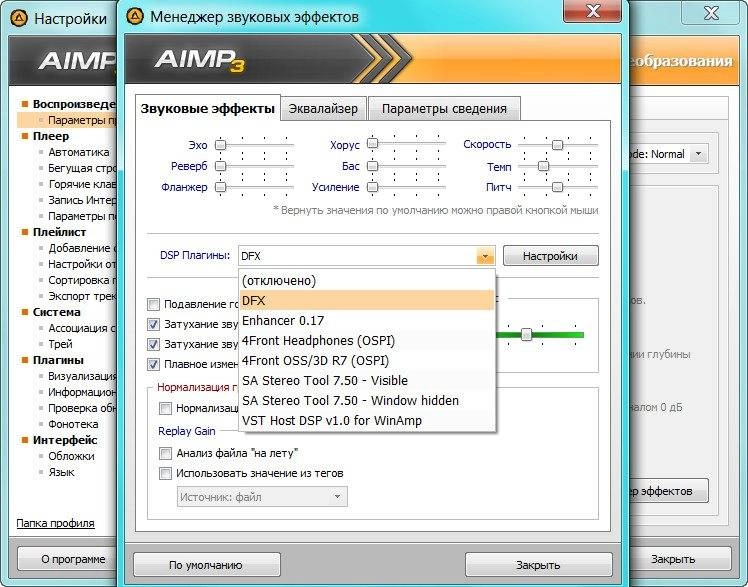Open Автоматика in the settings tree
The height and width of the screenshot is (587, 748).
click(79, 152)
